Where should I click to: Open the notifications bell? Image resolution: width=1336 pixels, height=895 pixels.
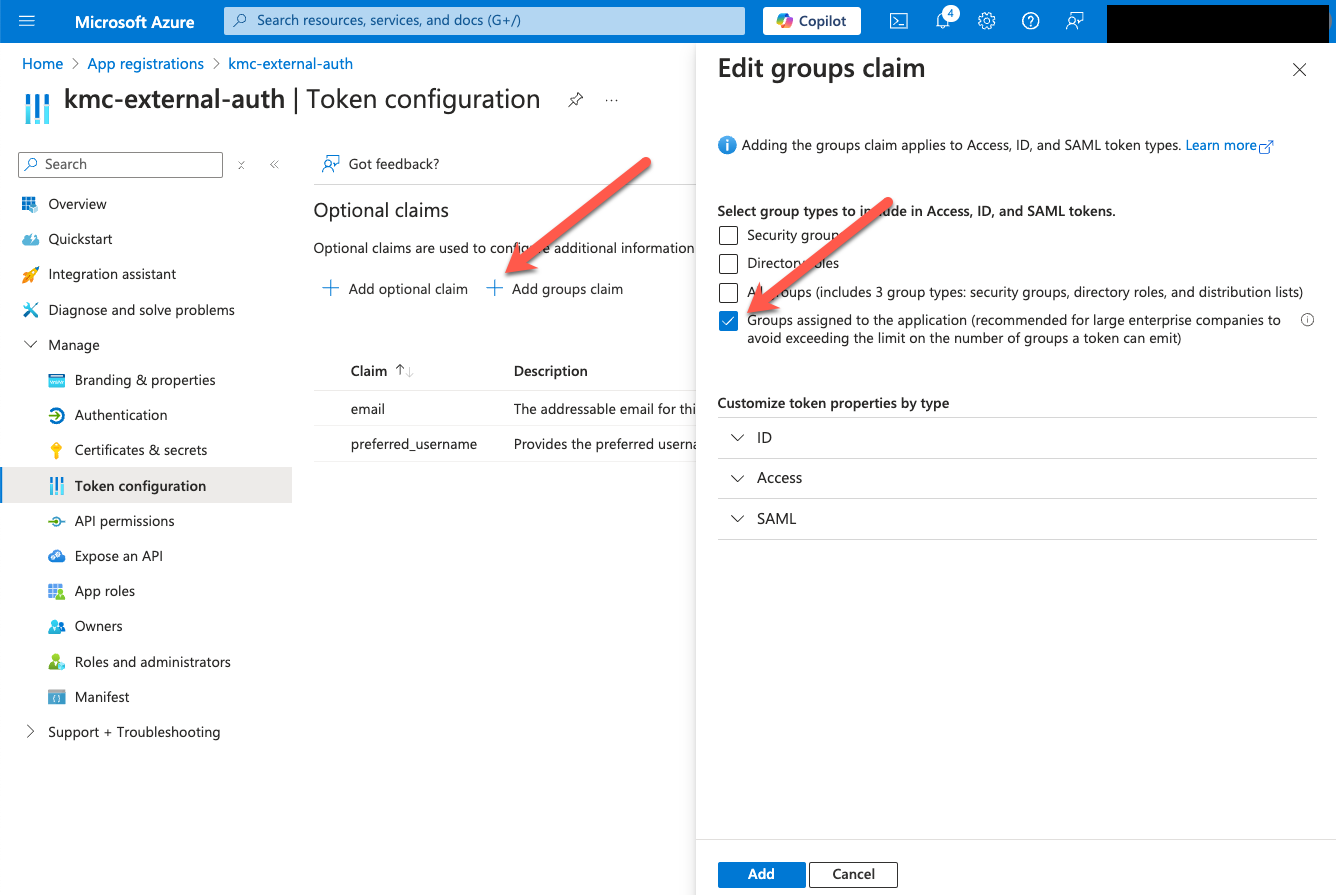(942, 21)
